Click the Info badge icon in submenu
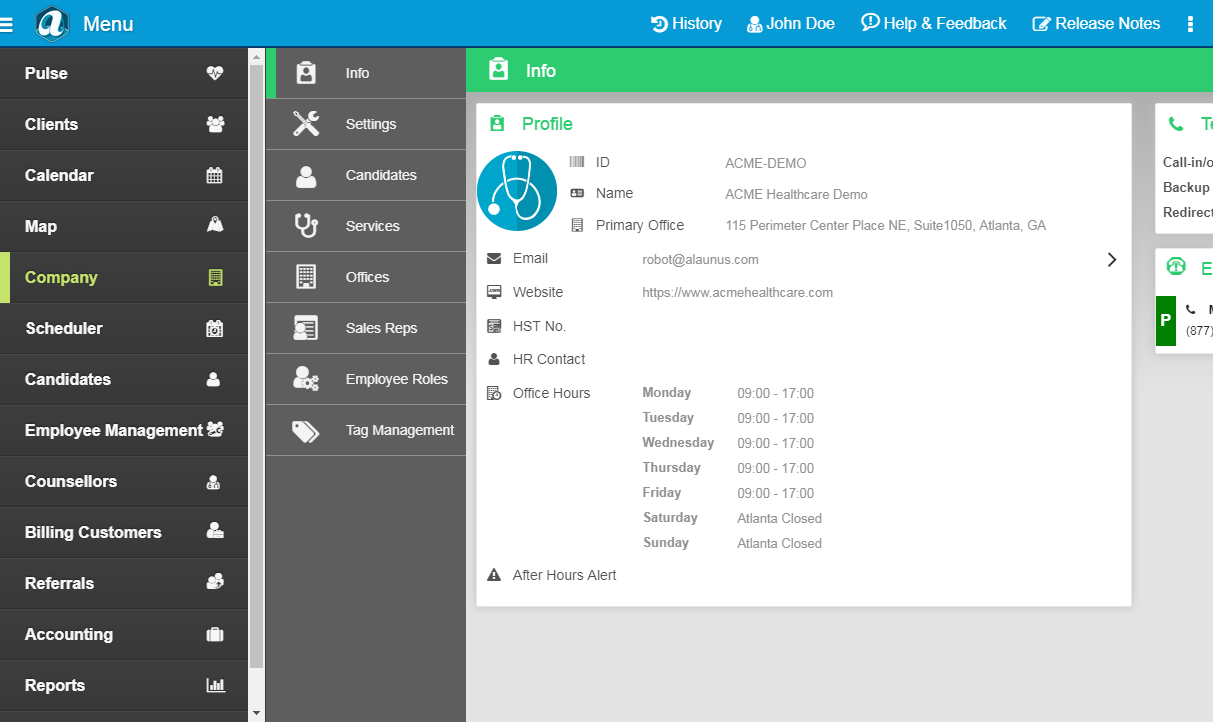Viewport: 1213px width, 722px height. pos(306,72)
